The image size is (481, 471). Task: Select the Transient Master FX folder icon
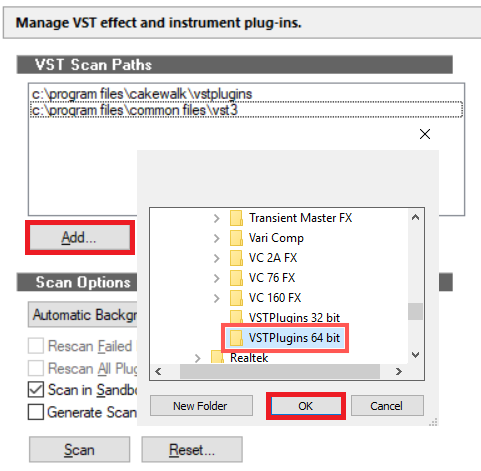click(236, 218)
